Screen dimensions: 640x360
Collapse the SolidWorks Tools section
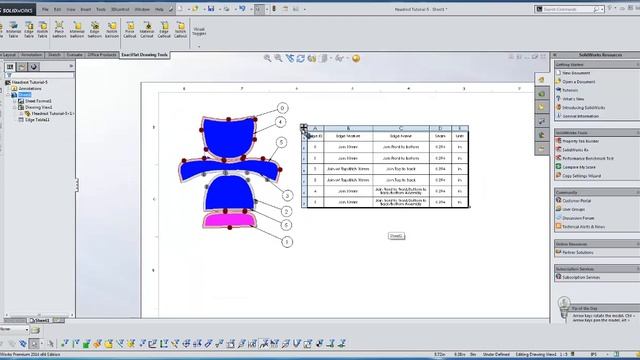tap(638, 133)
